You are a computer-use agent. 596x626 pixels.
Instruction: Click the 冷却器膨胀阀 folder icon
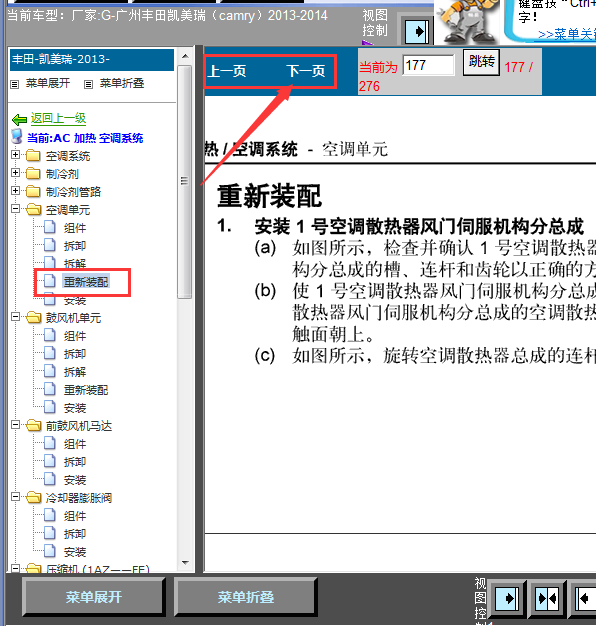(34, 497)
